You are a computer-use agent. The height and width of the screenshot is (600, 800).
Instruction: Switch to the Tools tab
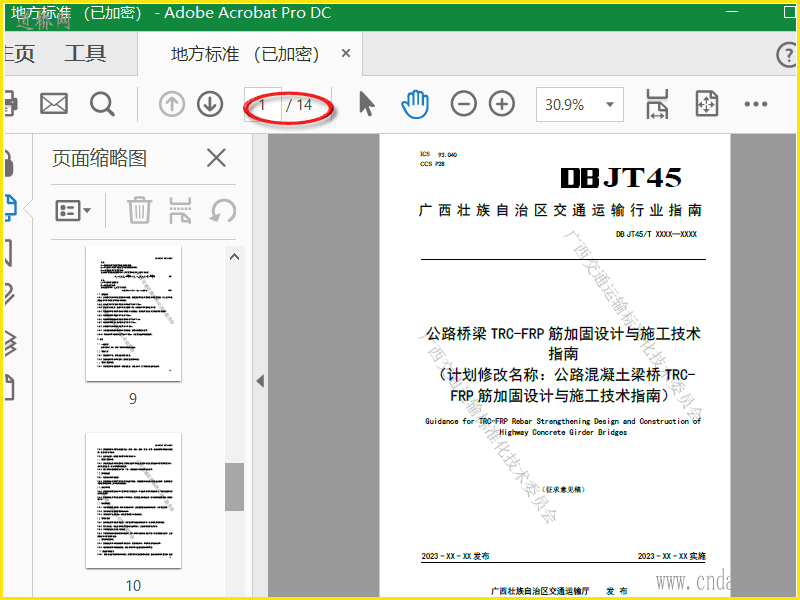85,54
